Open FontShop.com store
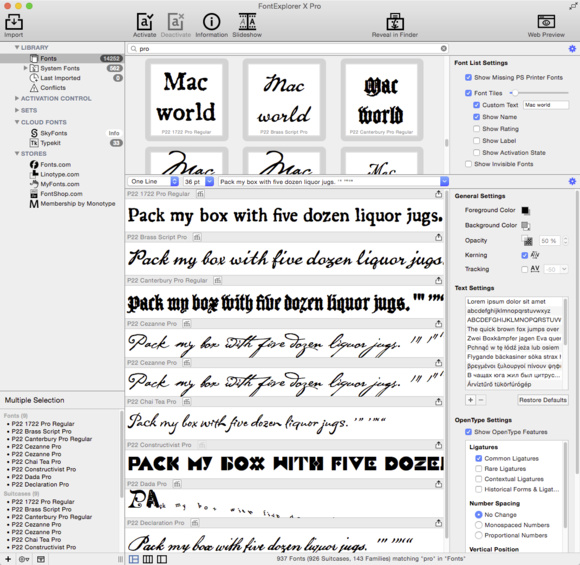This screenshot has width=580, height=565. (61, 194)
